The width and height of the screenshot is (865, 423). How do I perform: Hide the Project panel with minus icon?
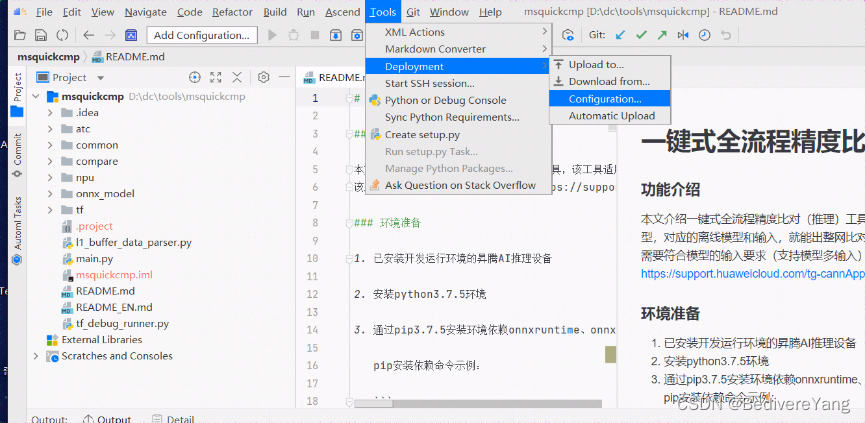click(x=284, y=77)
